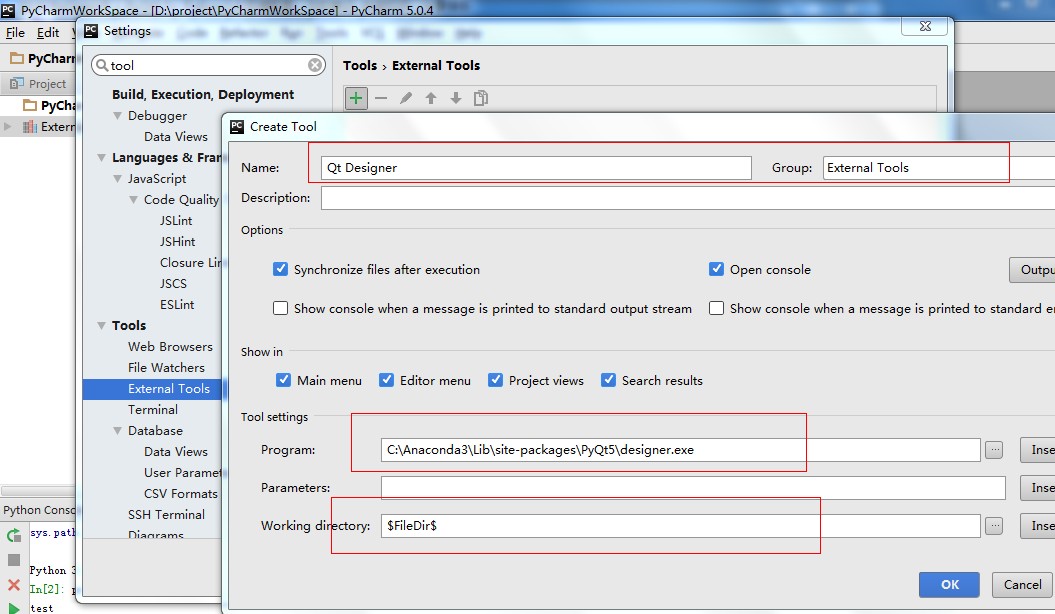Image resolution: width=1055 pixels, height=614 pixels.
Task: Move tool down with down arrow icon
Action: point(456,98)
